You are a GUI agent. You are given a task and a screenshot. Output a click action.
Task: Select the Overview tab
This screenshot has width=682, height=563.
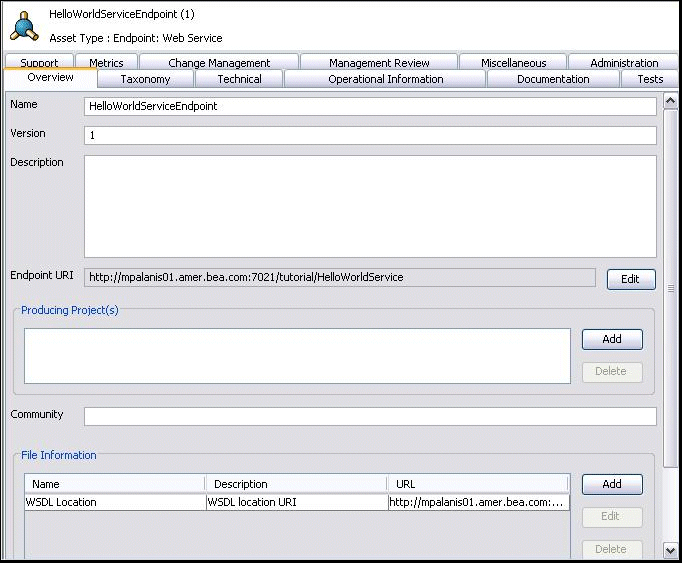(x=50, y=78)
